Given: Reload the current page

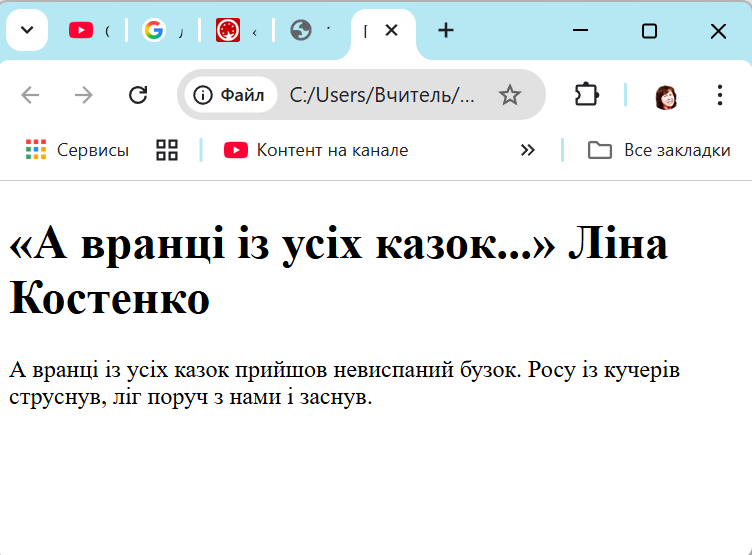Looking at the screenshot, I should click(x=138, y=95).
